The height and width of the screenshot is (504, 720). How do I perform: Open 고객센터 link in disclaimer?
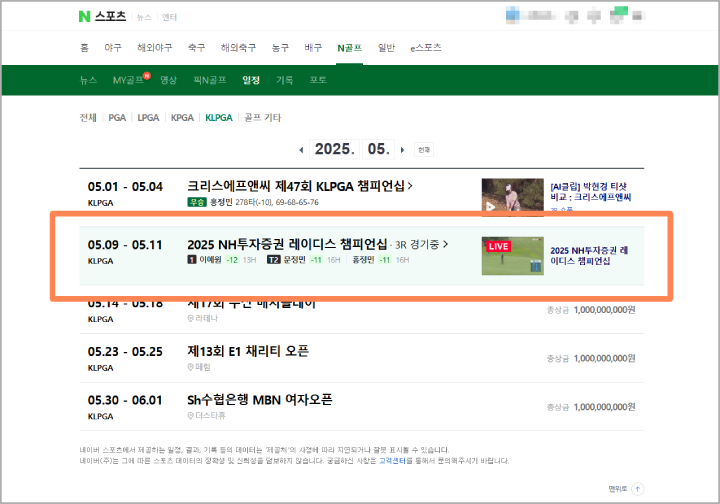pos(393,461)
